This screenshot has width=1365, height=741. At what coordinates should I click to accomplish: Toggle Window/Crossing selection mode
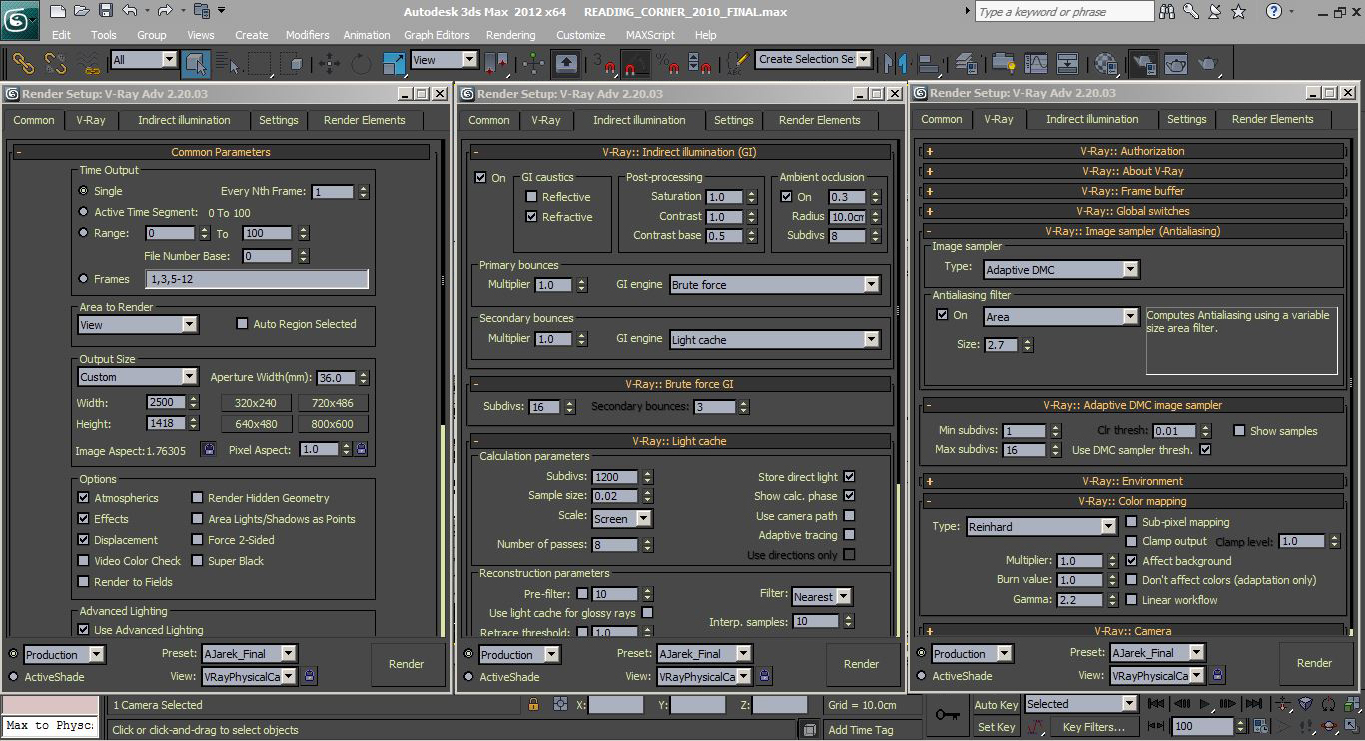(294, 63)
